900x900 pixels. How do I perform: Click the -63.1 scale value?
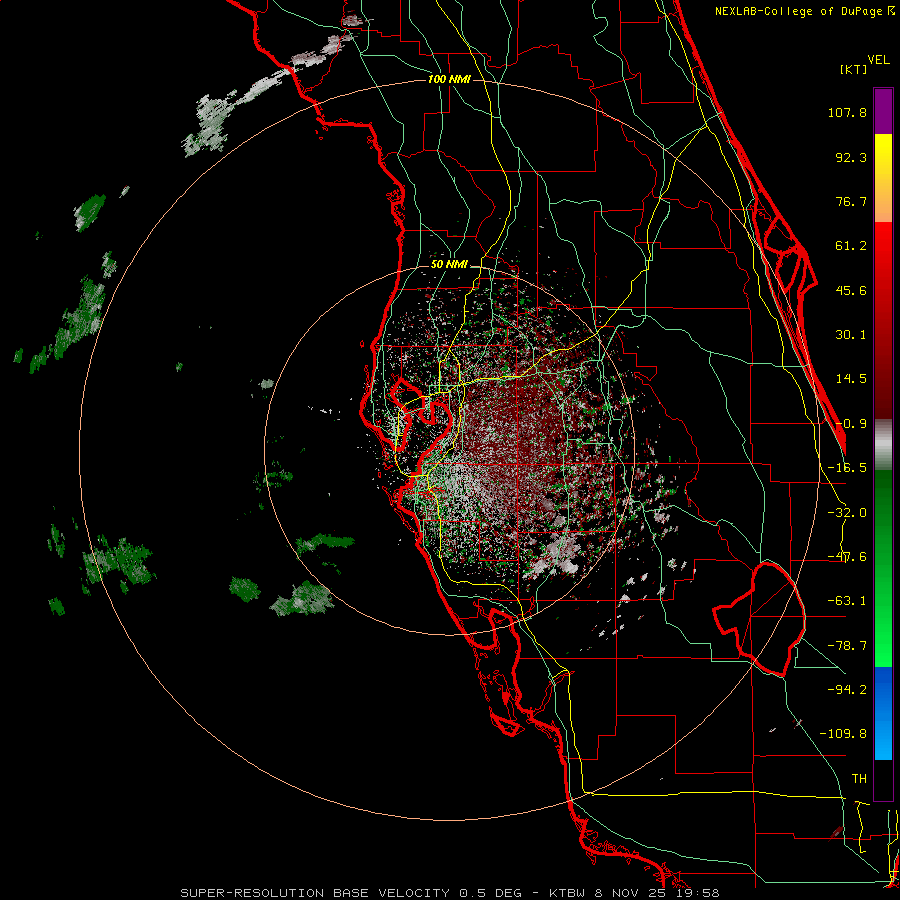click(x=847, y=601)
